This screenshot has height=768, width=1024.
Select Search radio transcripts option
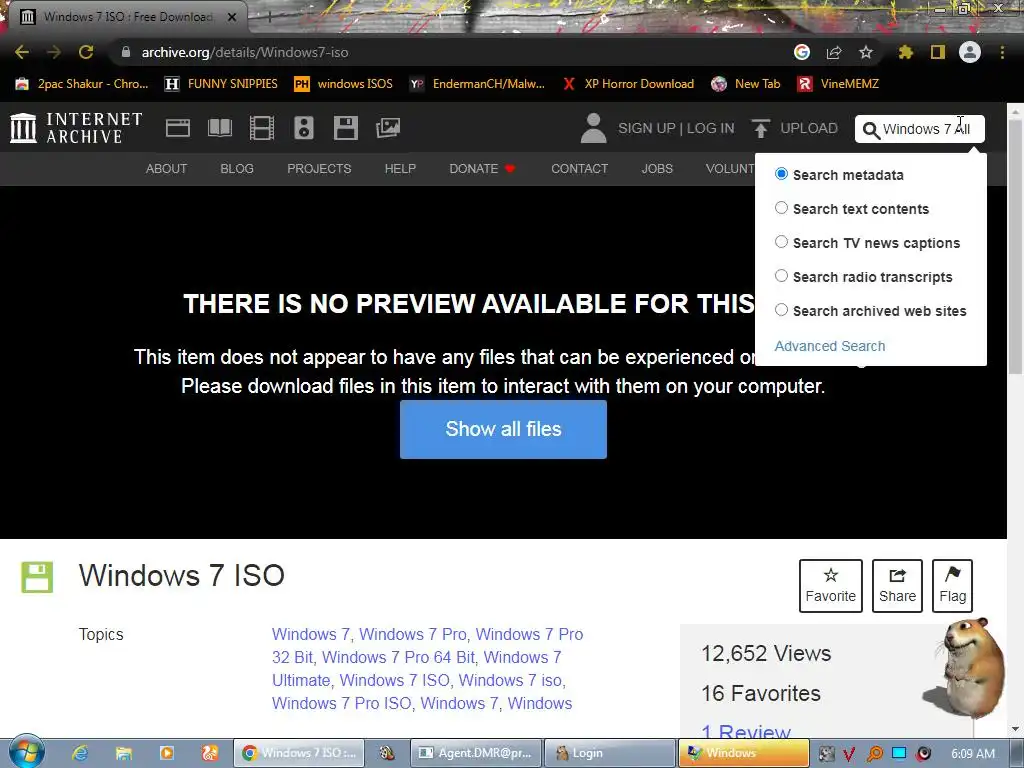781,276
